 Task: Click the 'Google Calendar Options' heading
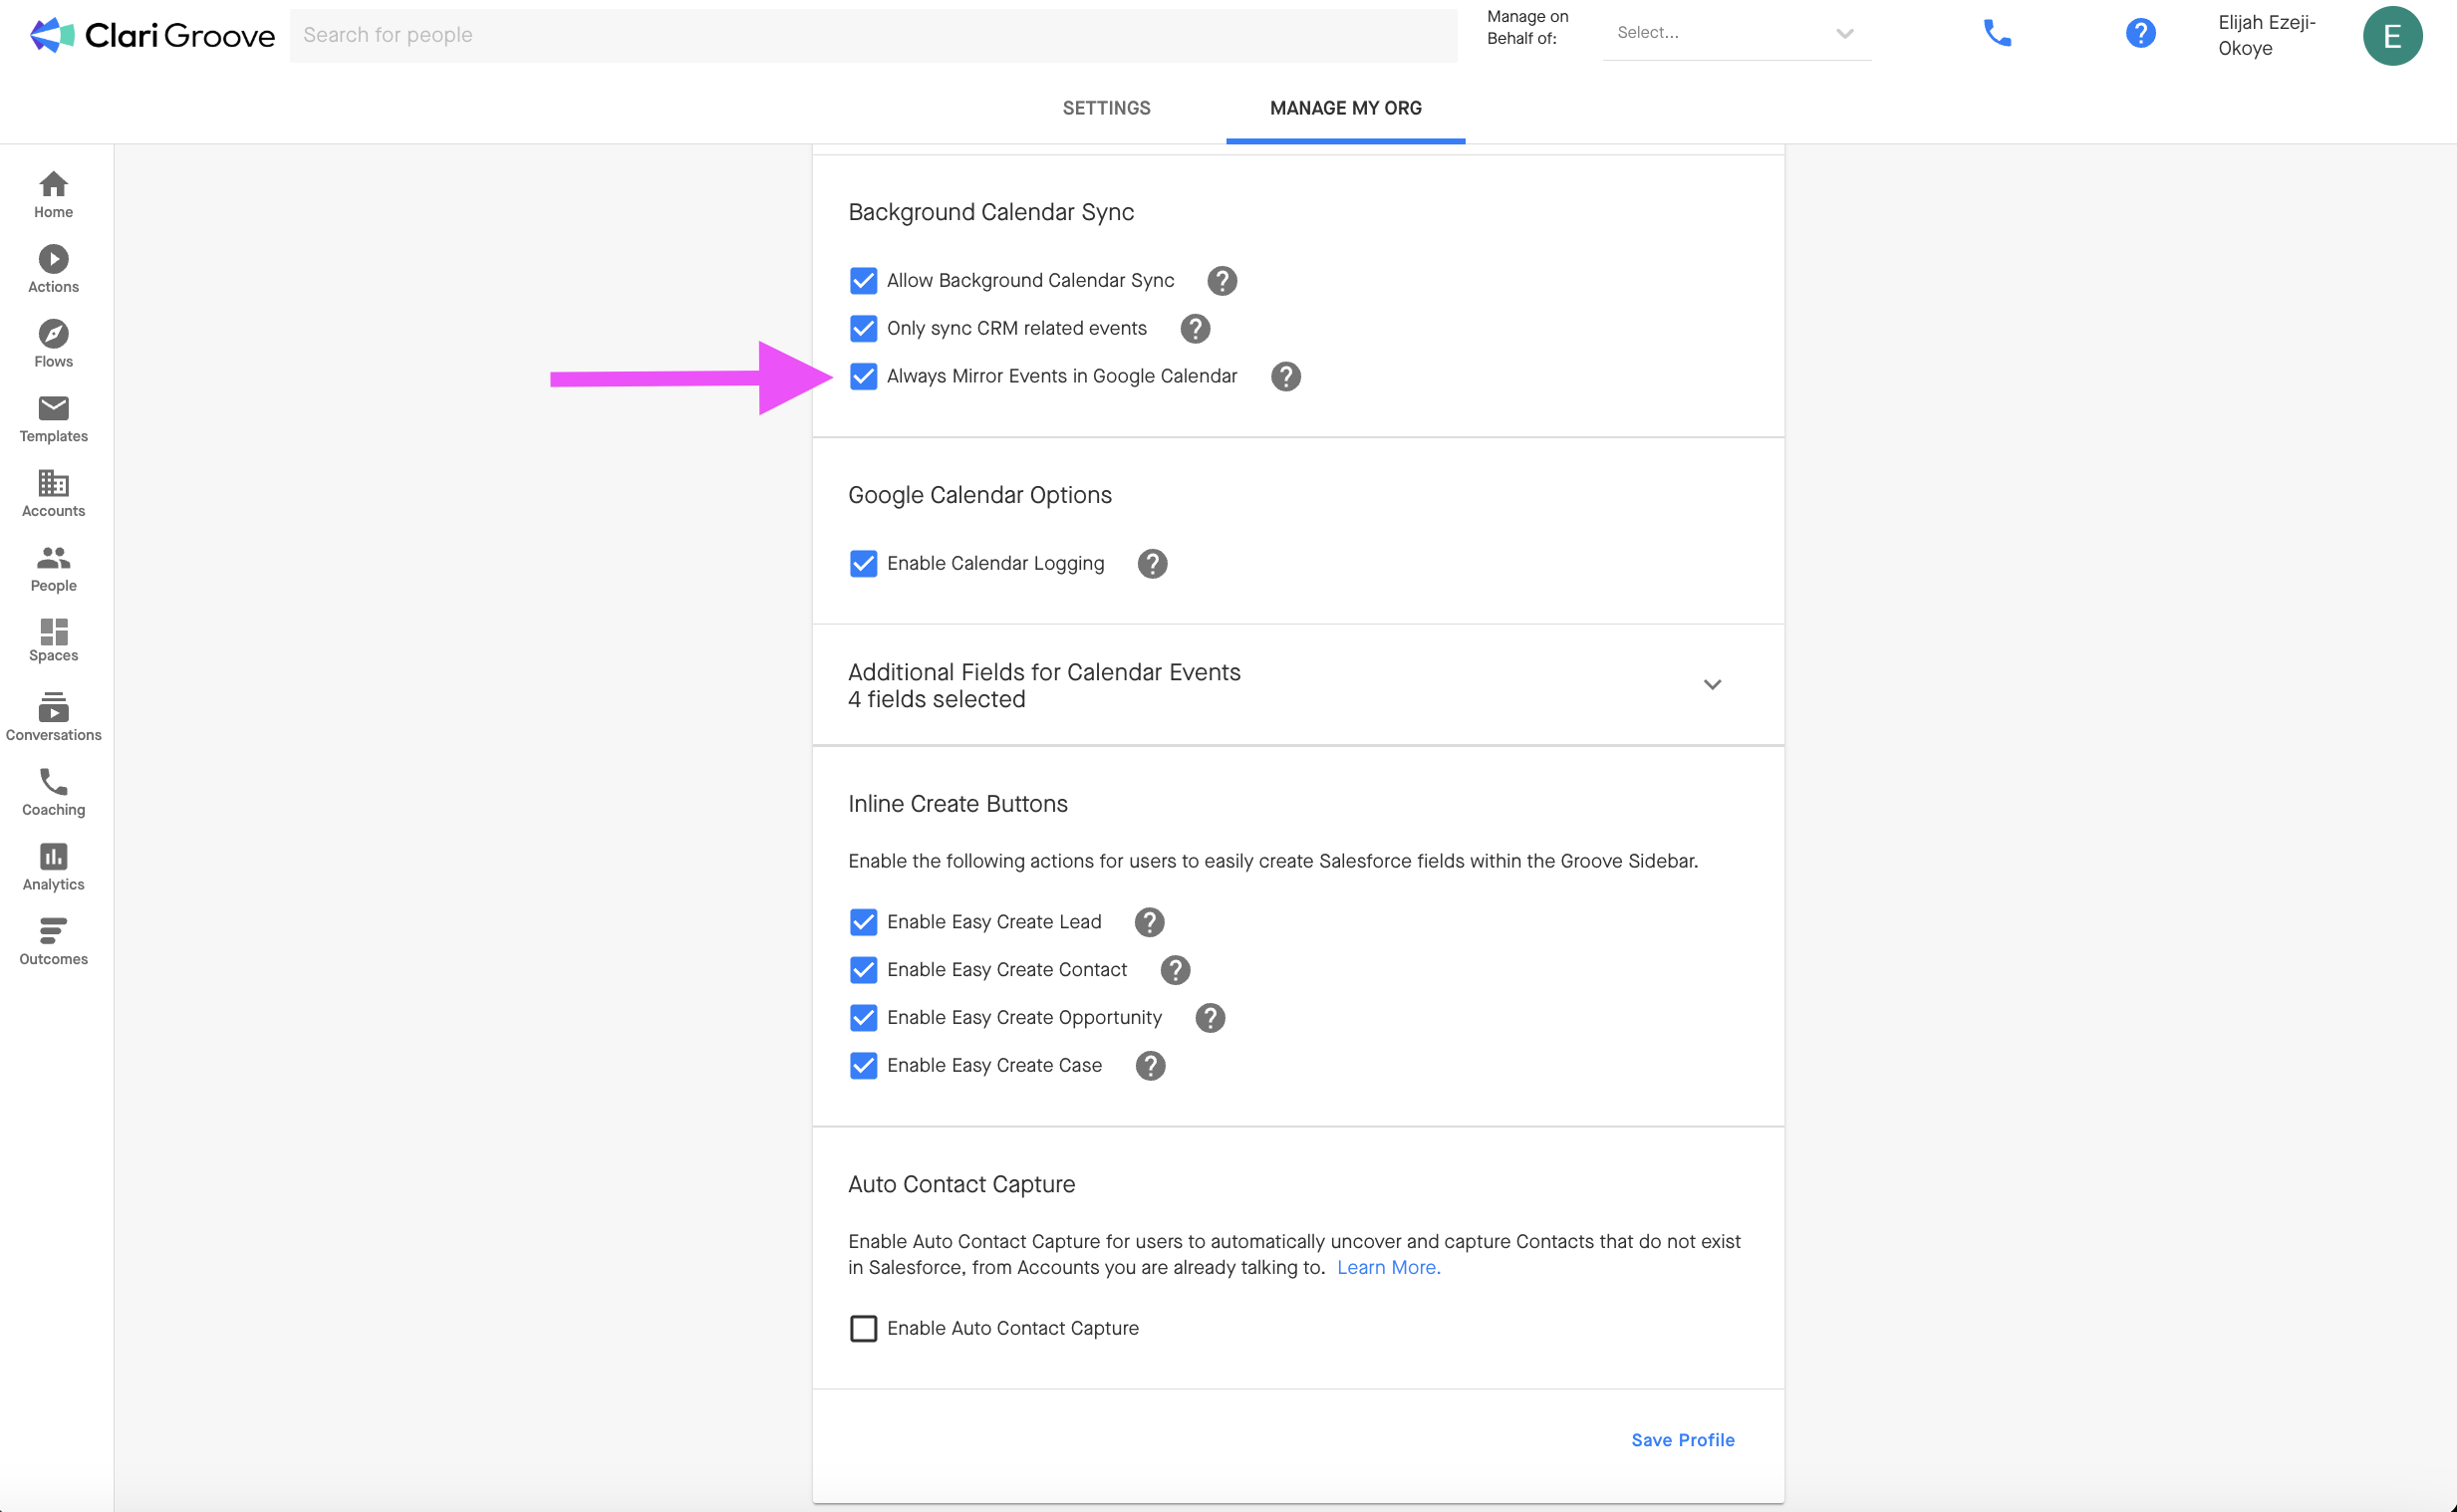(x=979, y=496)
